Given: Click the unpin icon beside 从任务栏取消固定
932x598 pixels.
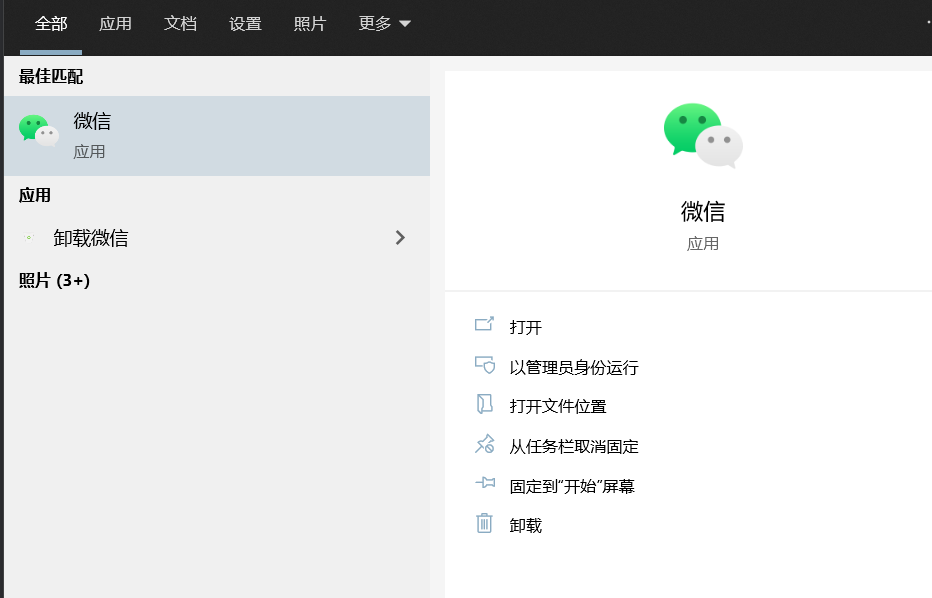Looking at the screenshot, I should (x=484, y=443).
